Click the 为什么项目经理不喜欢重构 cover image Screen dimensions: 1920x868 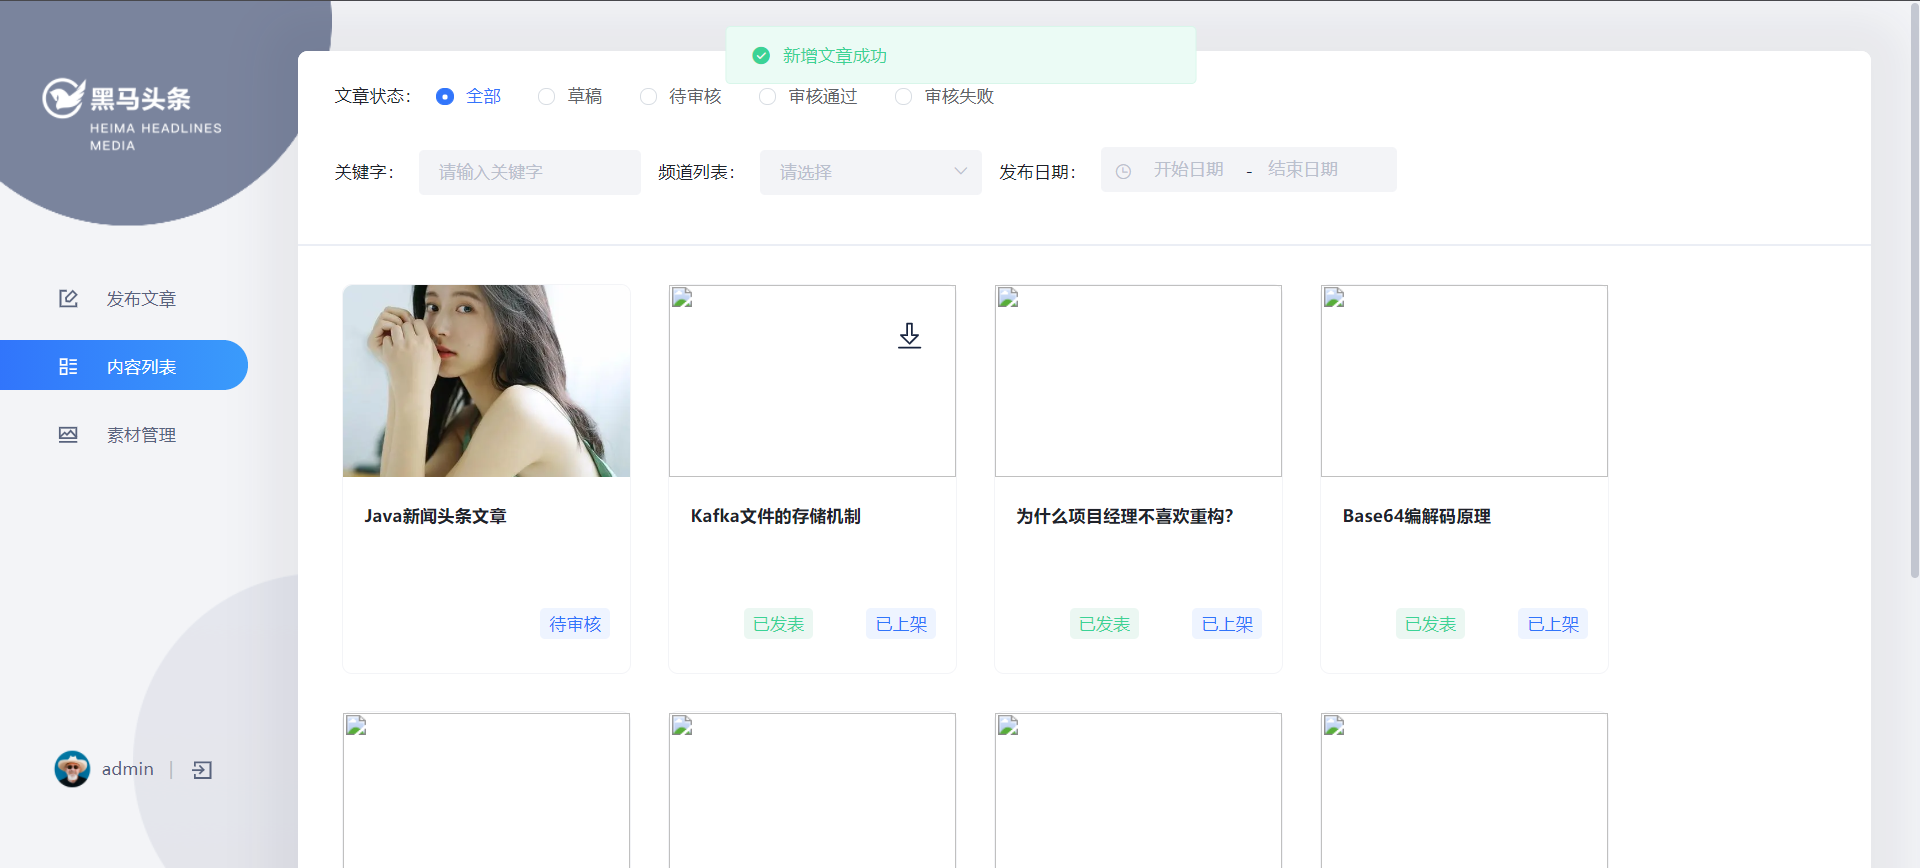click(x=1138, y=381)
